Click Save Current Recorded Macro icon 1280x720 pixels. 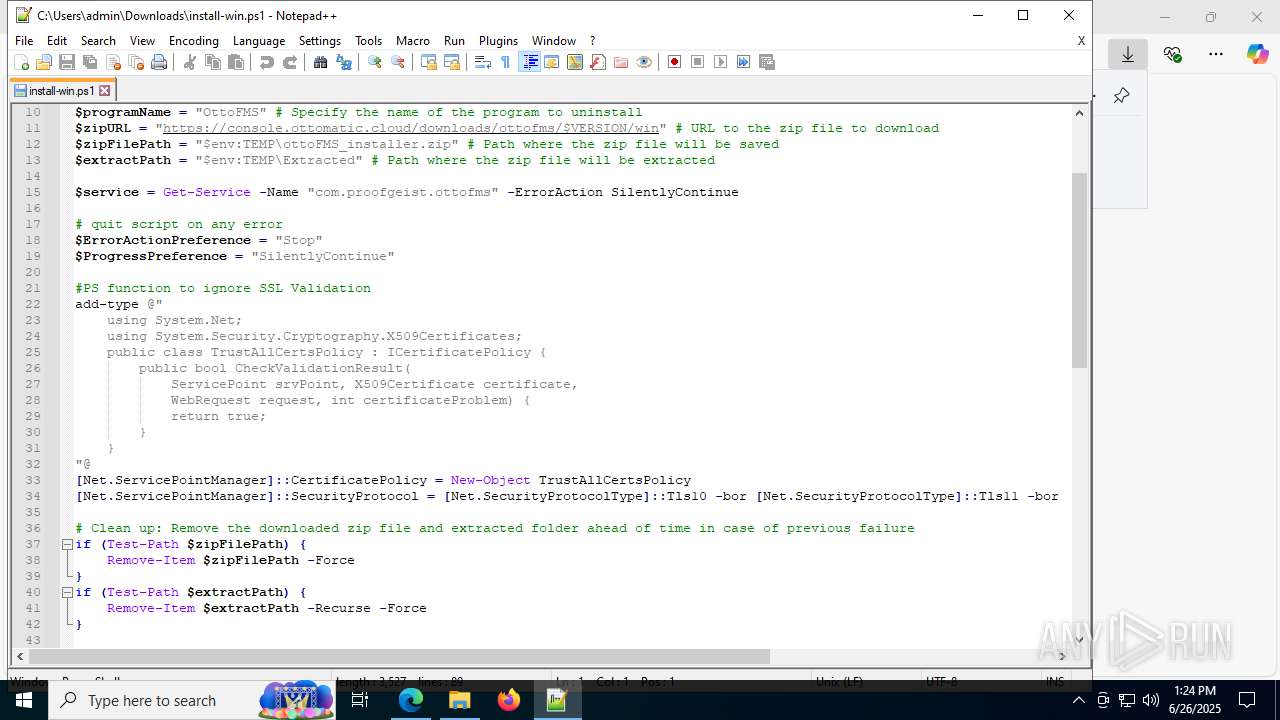click(x=767, y=62)
